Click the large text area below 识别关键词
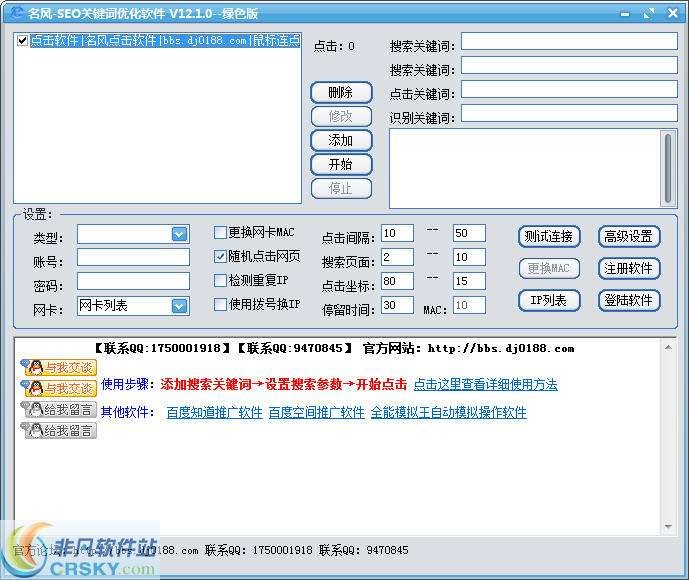The width and height of the screenshot is (689, 580). pyautogui.click(x=525, y=168)
